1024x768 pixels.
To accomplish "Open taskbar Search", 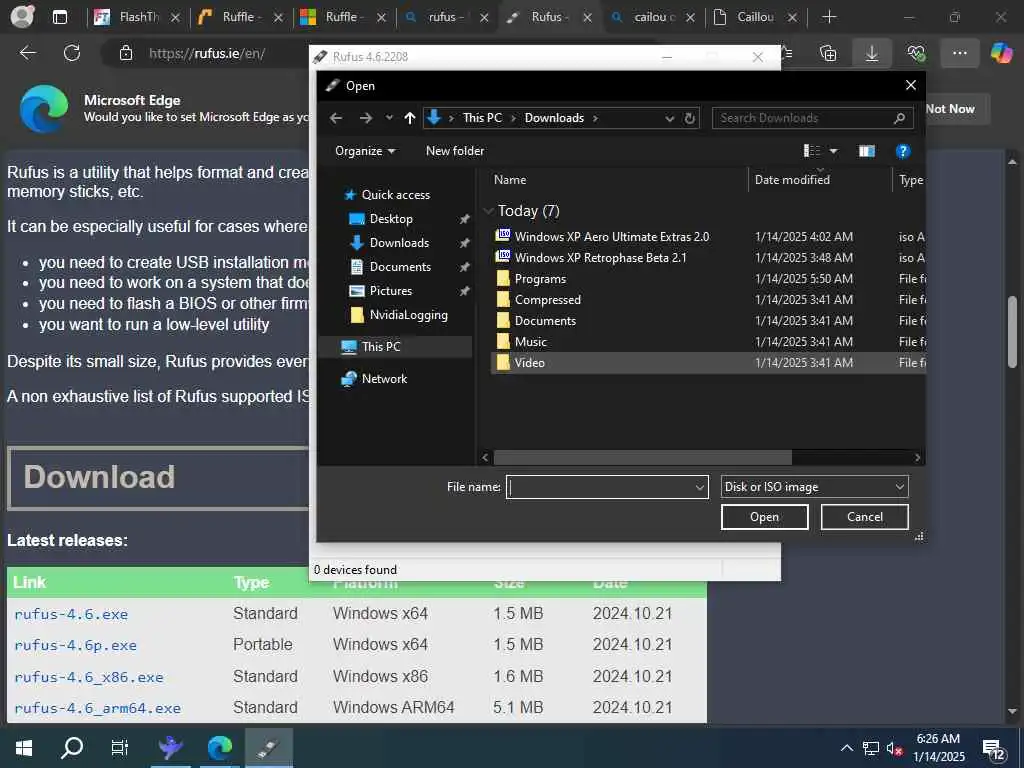I will coord(72,748).
